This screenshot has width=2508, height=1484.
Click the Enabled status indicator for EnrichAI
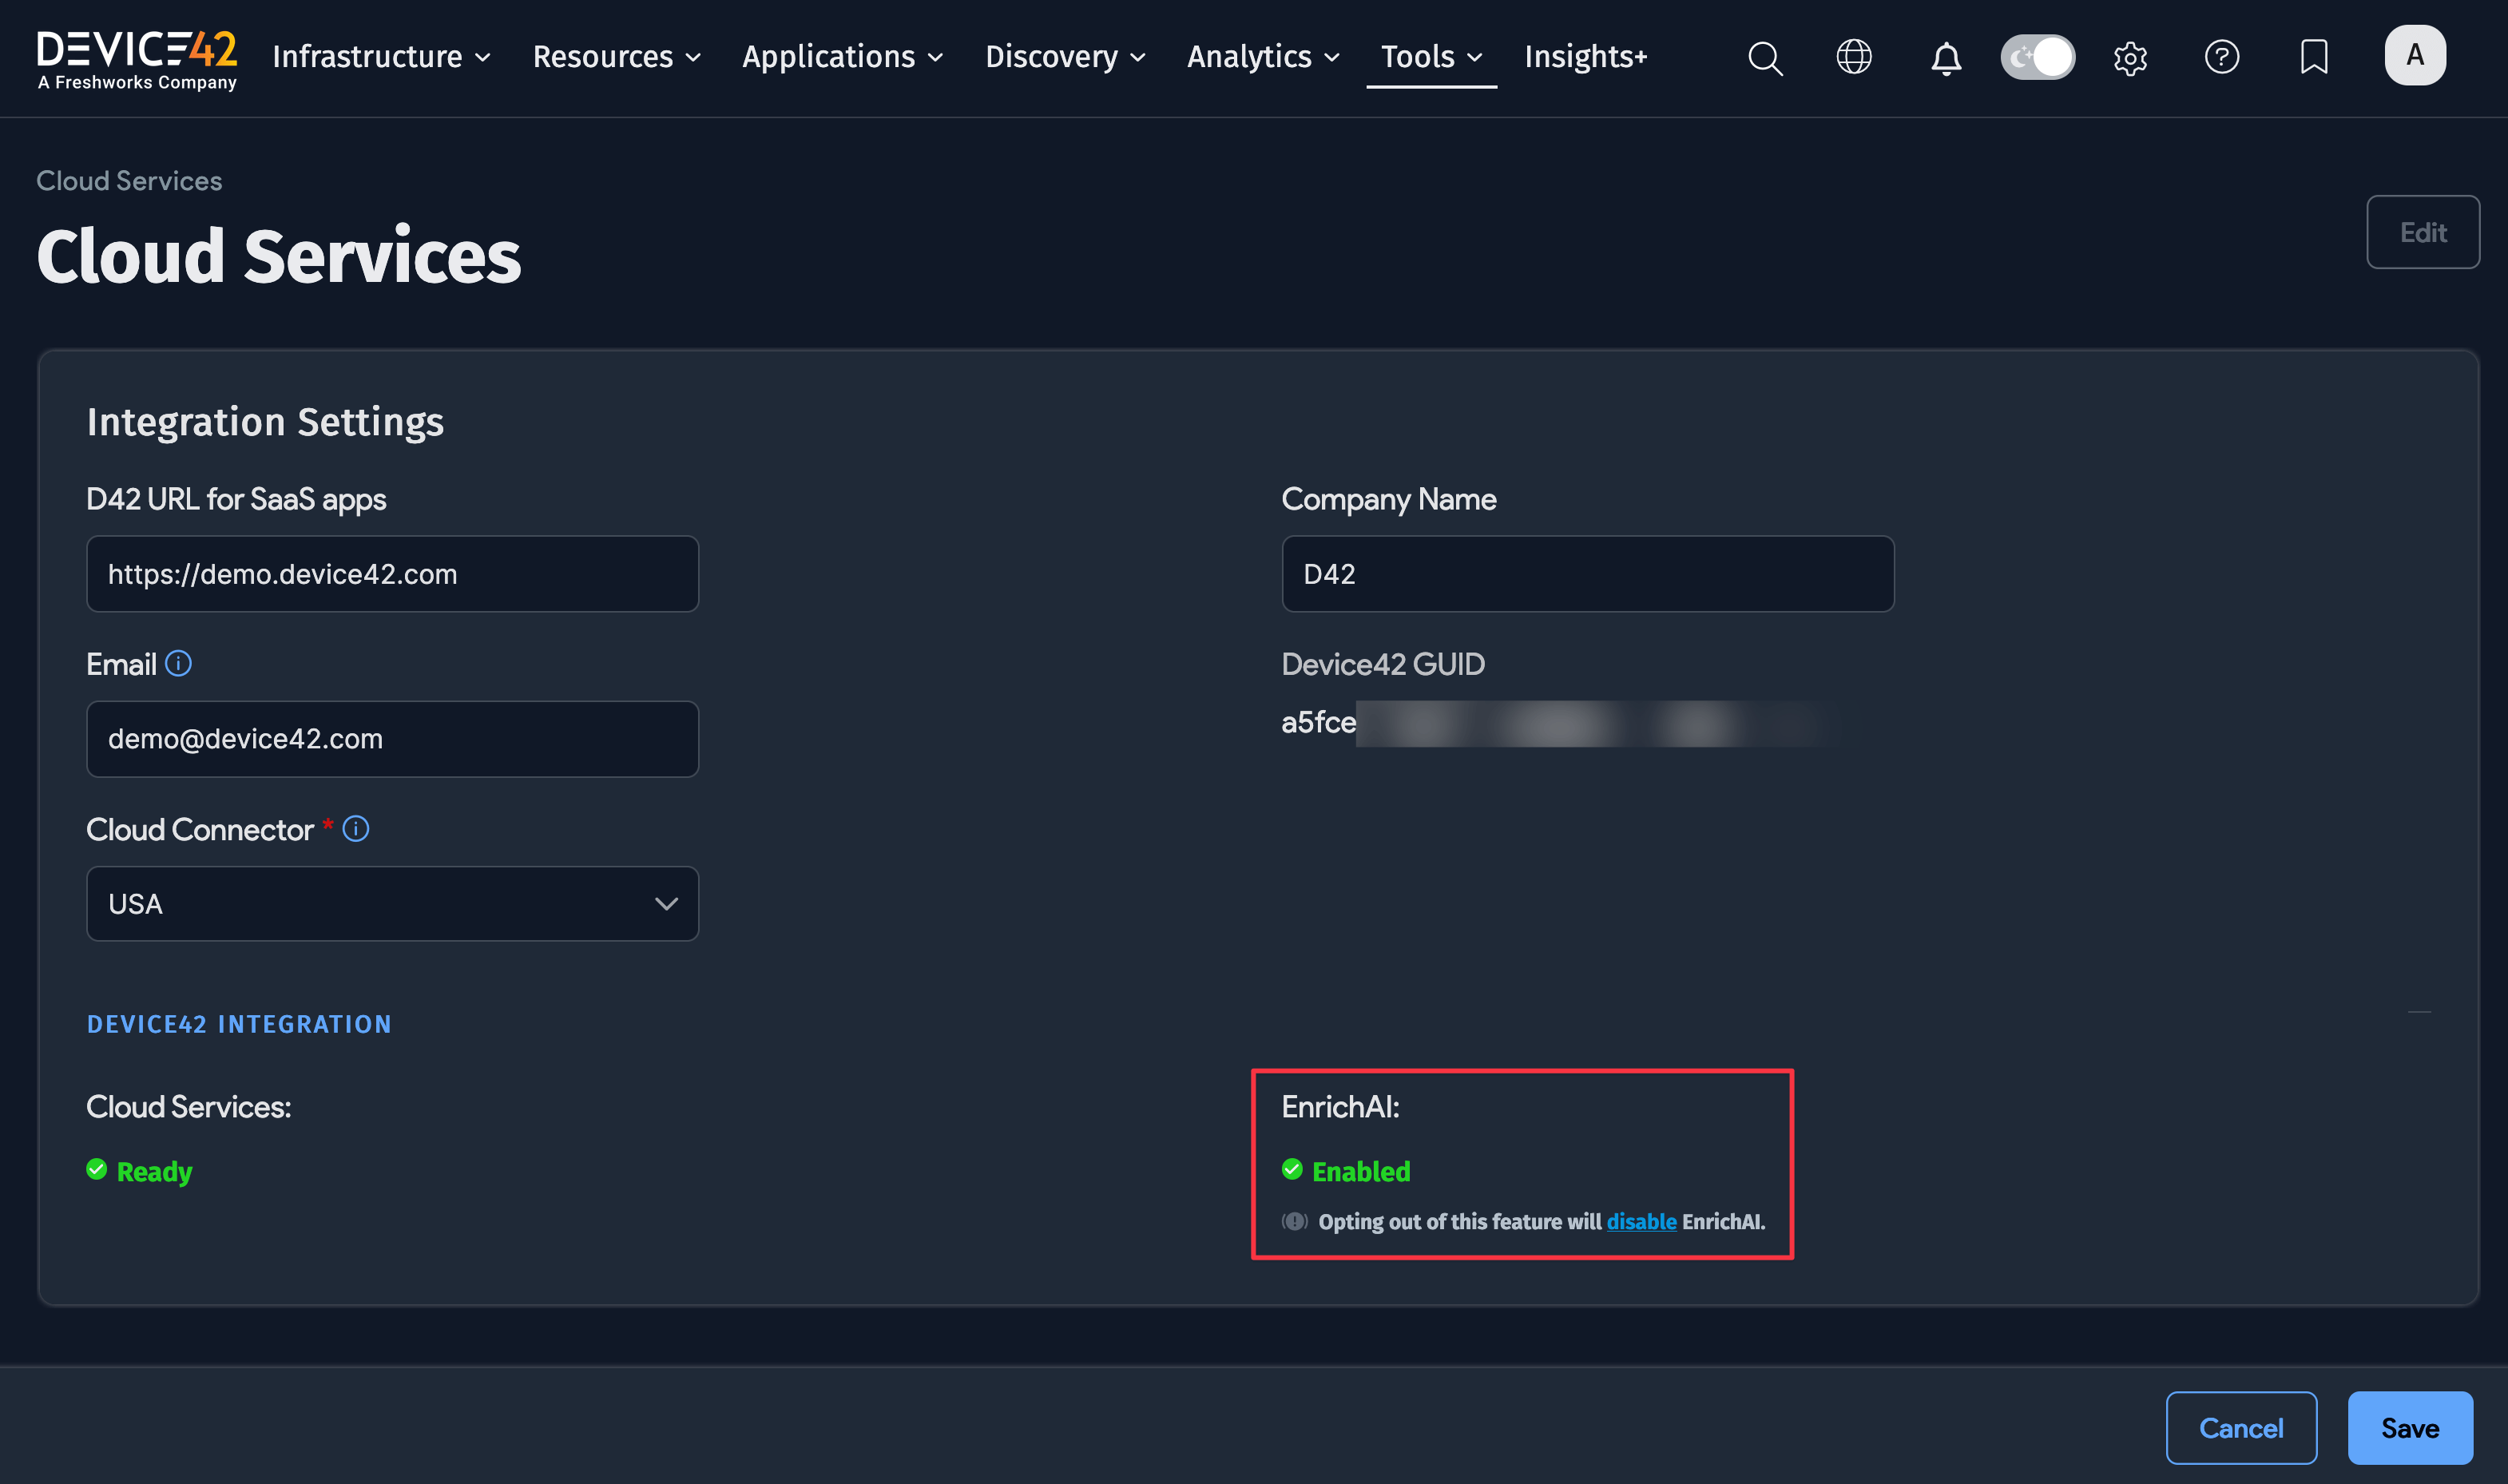point(1346,1170)
